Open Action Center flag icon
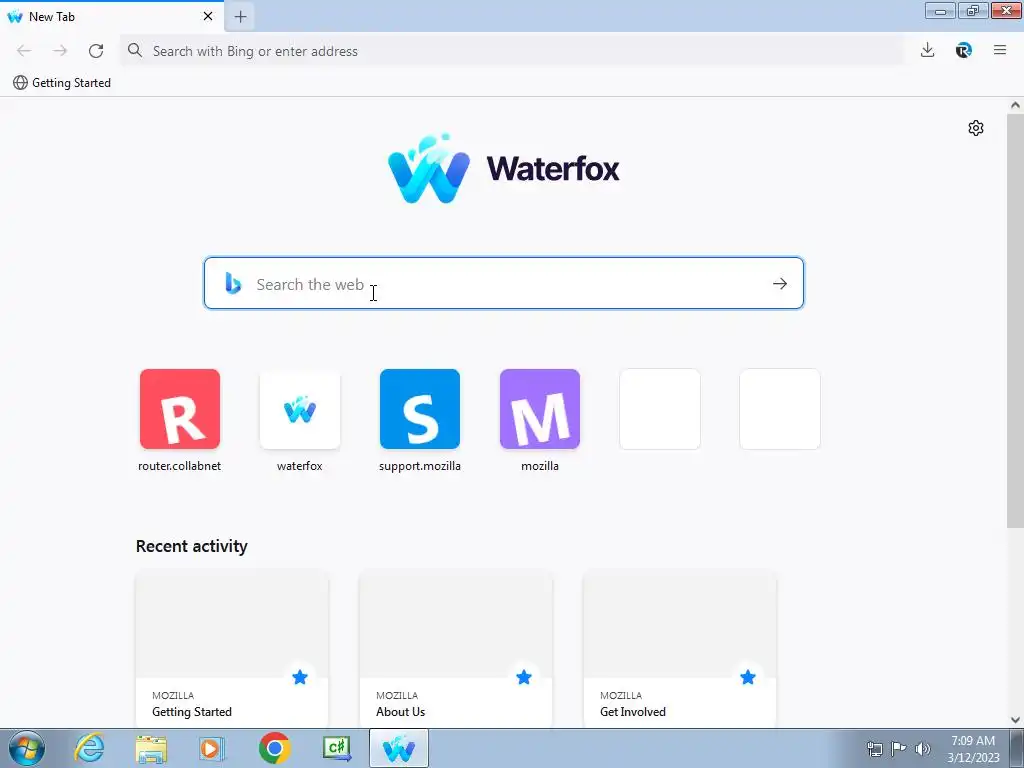Screen dimensions: 1024x768 pyautogui.click(x=899, y=749)
